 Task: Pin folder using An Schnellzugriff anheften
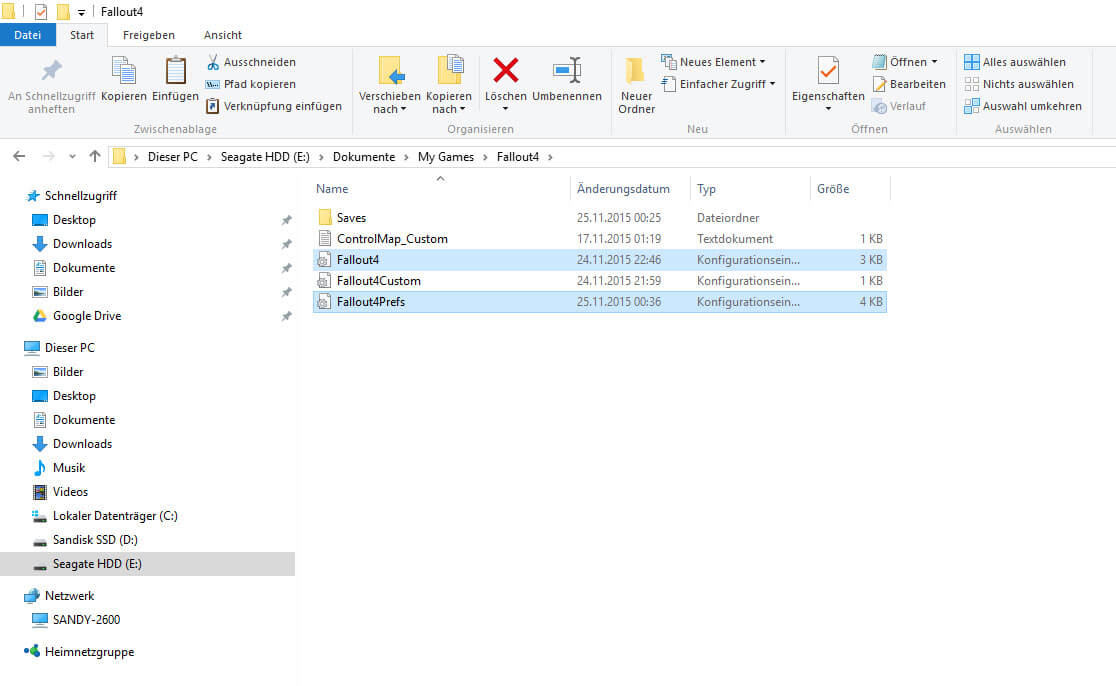(x=51, y=85)
